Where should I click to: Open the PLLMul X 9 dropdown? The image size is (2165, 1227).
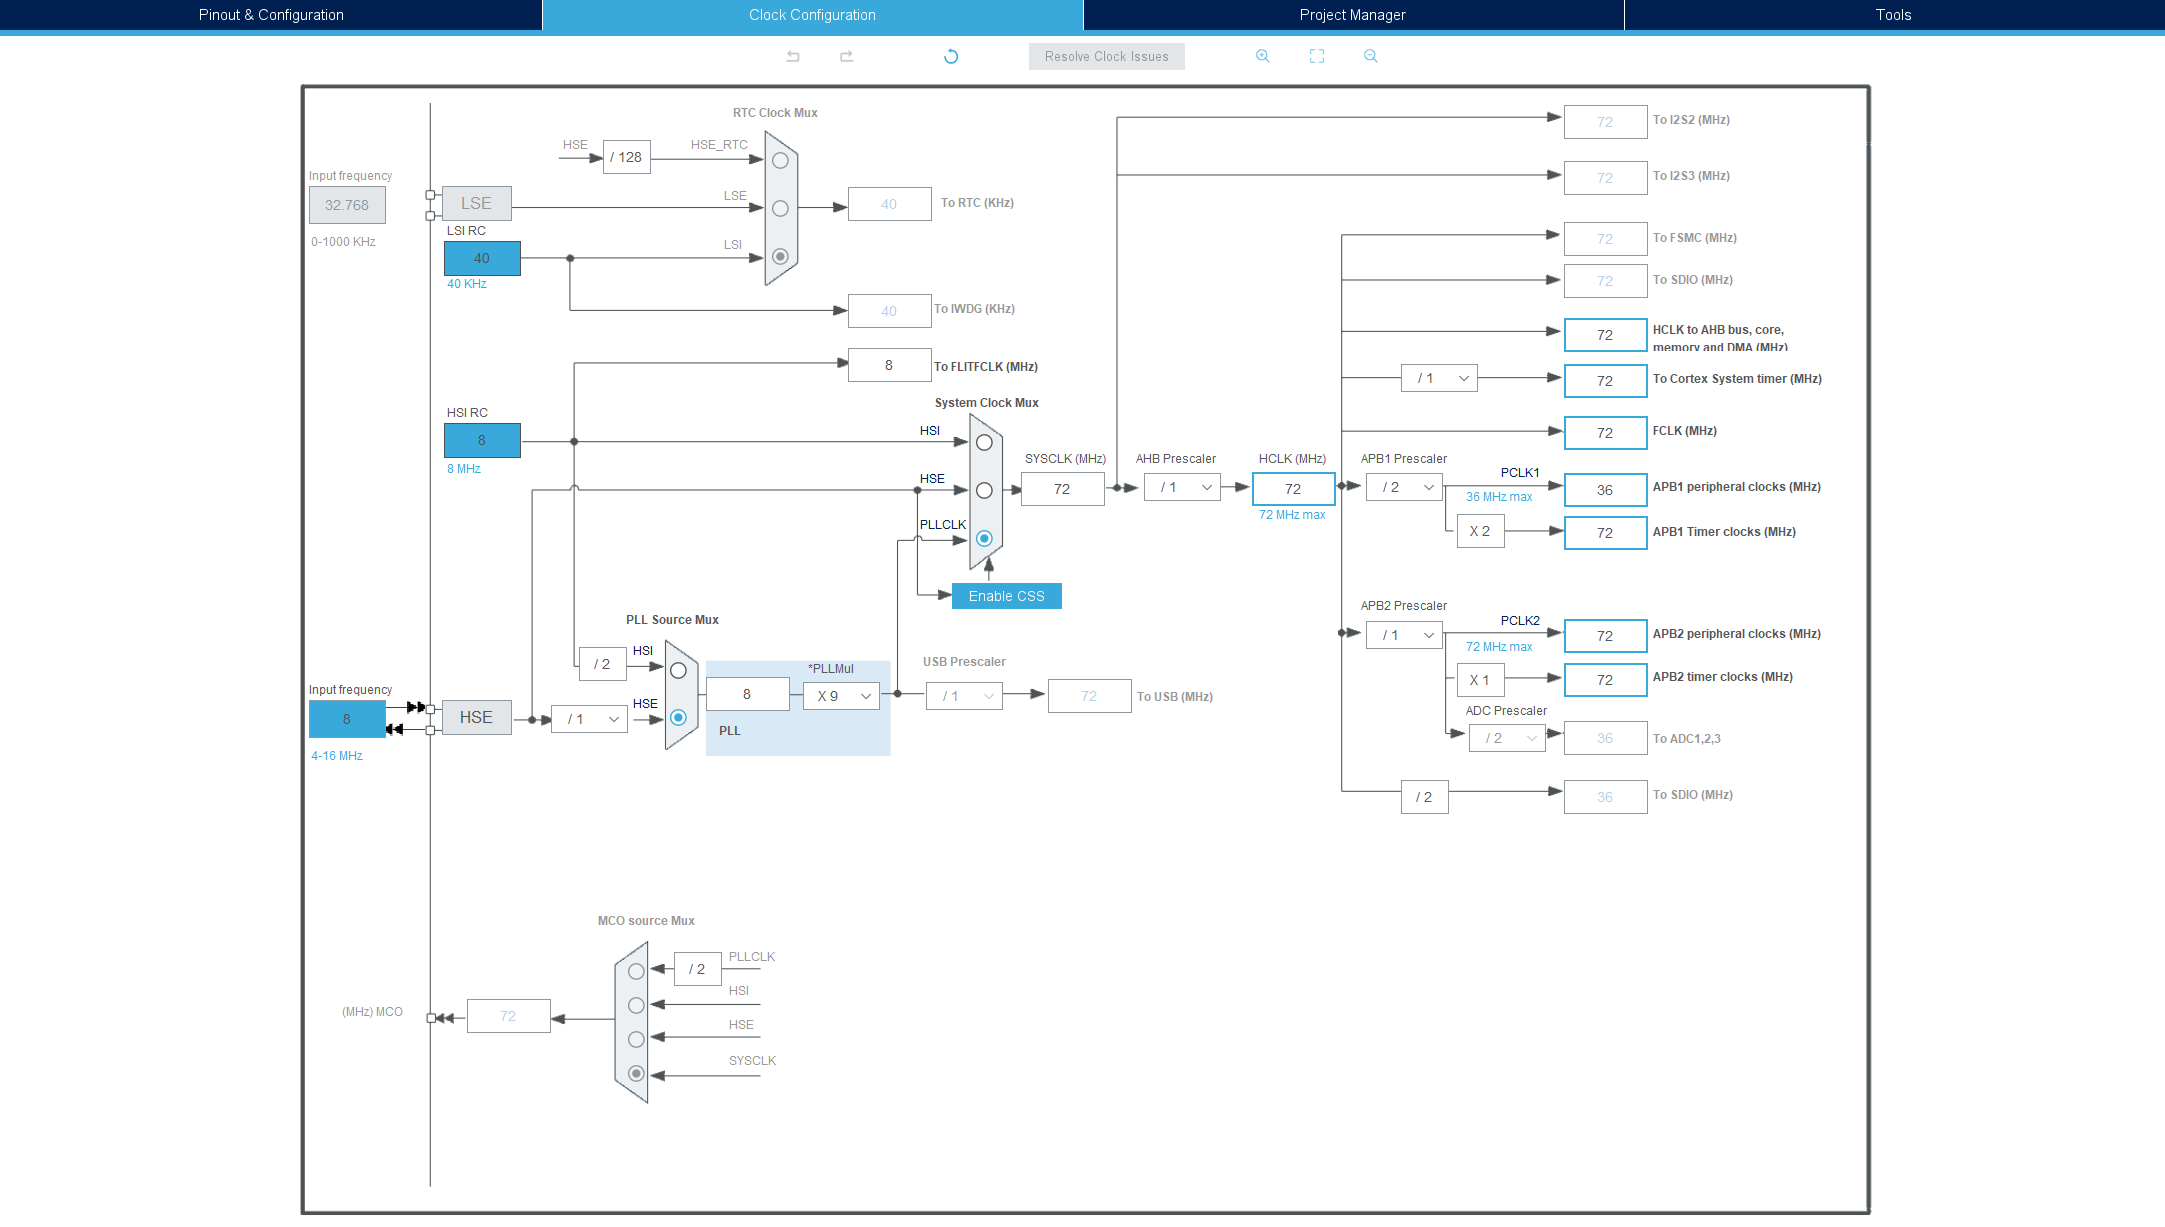[x=842, y=696]
